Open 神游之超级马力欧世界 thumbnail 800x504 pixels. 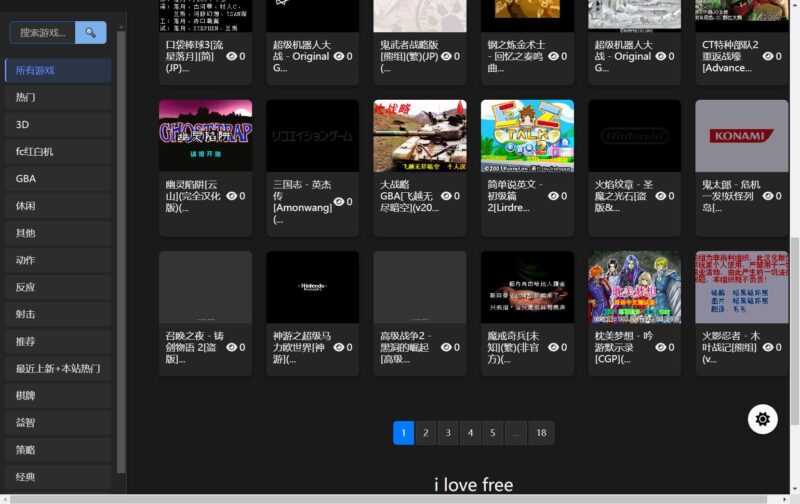pos(313,287)
